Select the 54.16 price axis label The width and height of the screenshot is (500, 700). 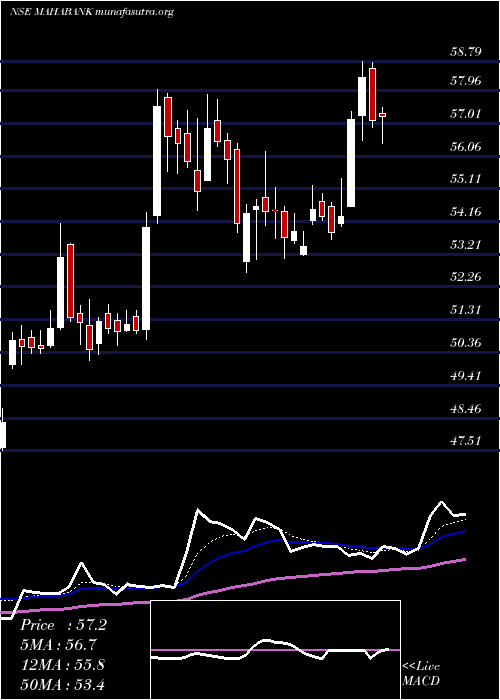tap(466, 212)
